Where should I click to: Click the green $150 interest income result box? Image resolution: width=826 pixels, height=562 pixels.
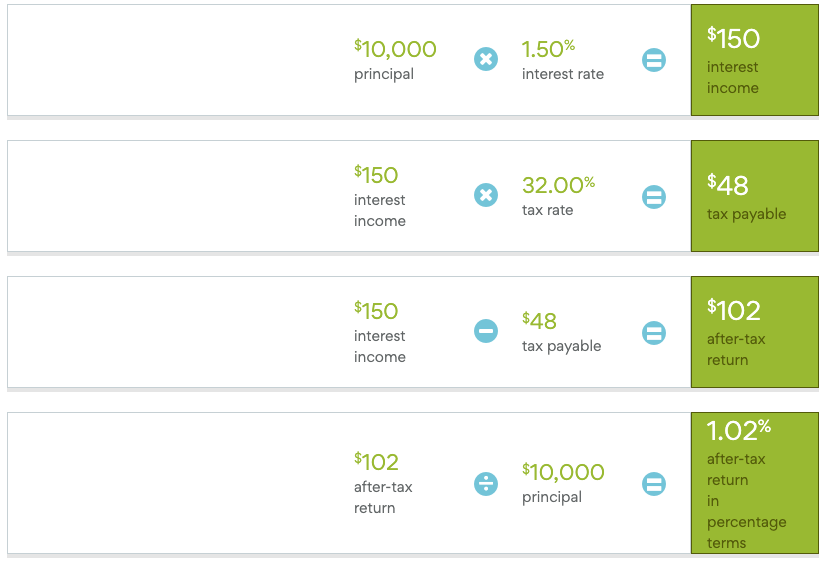pos(754,60)
